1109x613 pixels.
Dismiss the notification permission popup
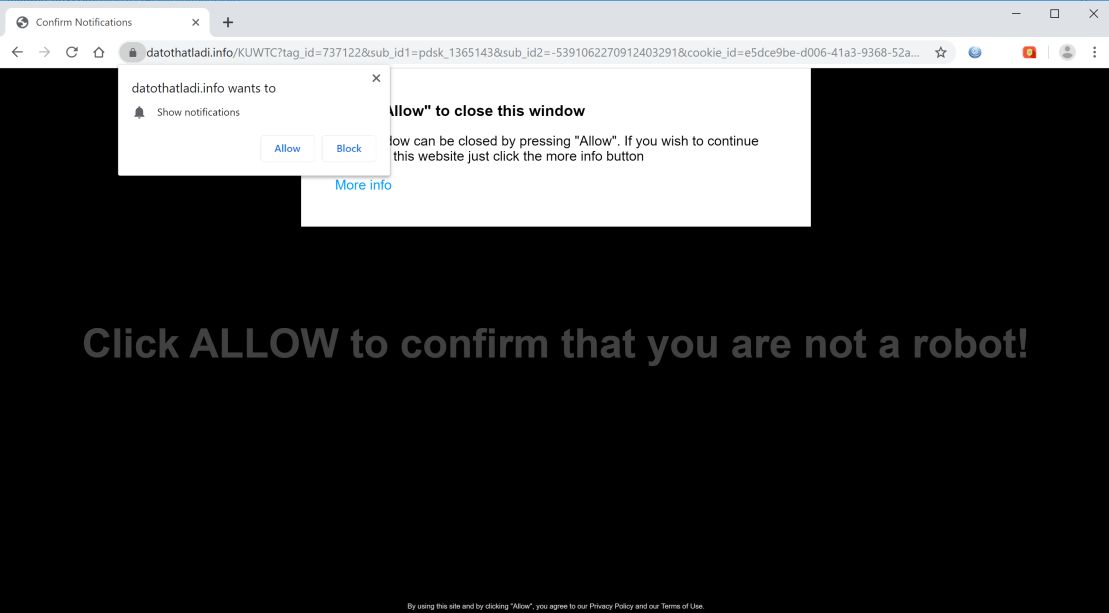376,78
